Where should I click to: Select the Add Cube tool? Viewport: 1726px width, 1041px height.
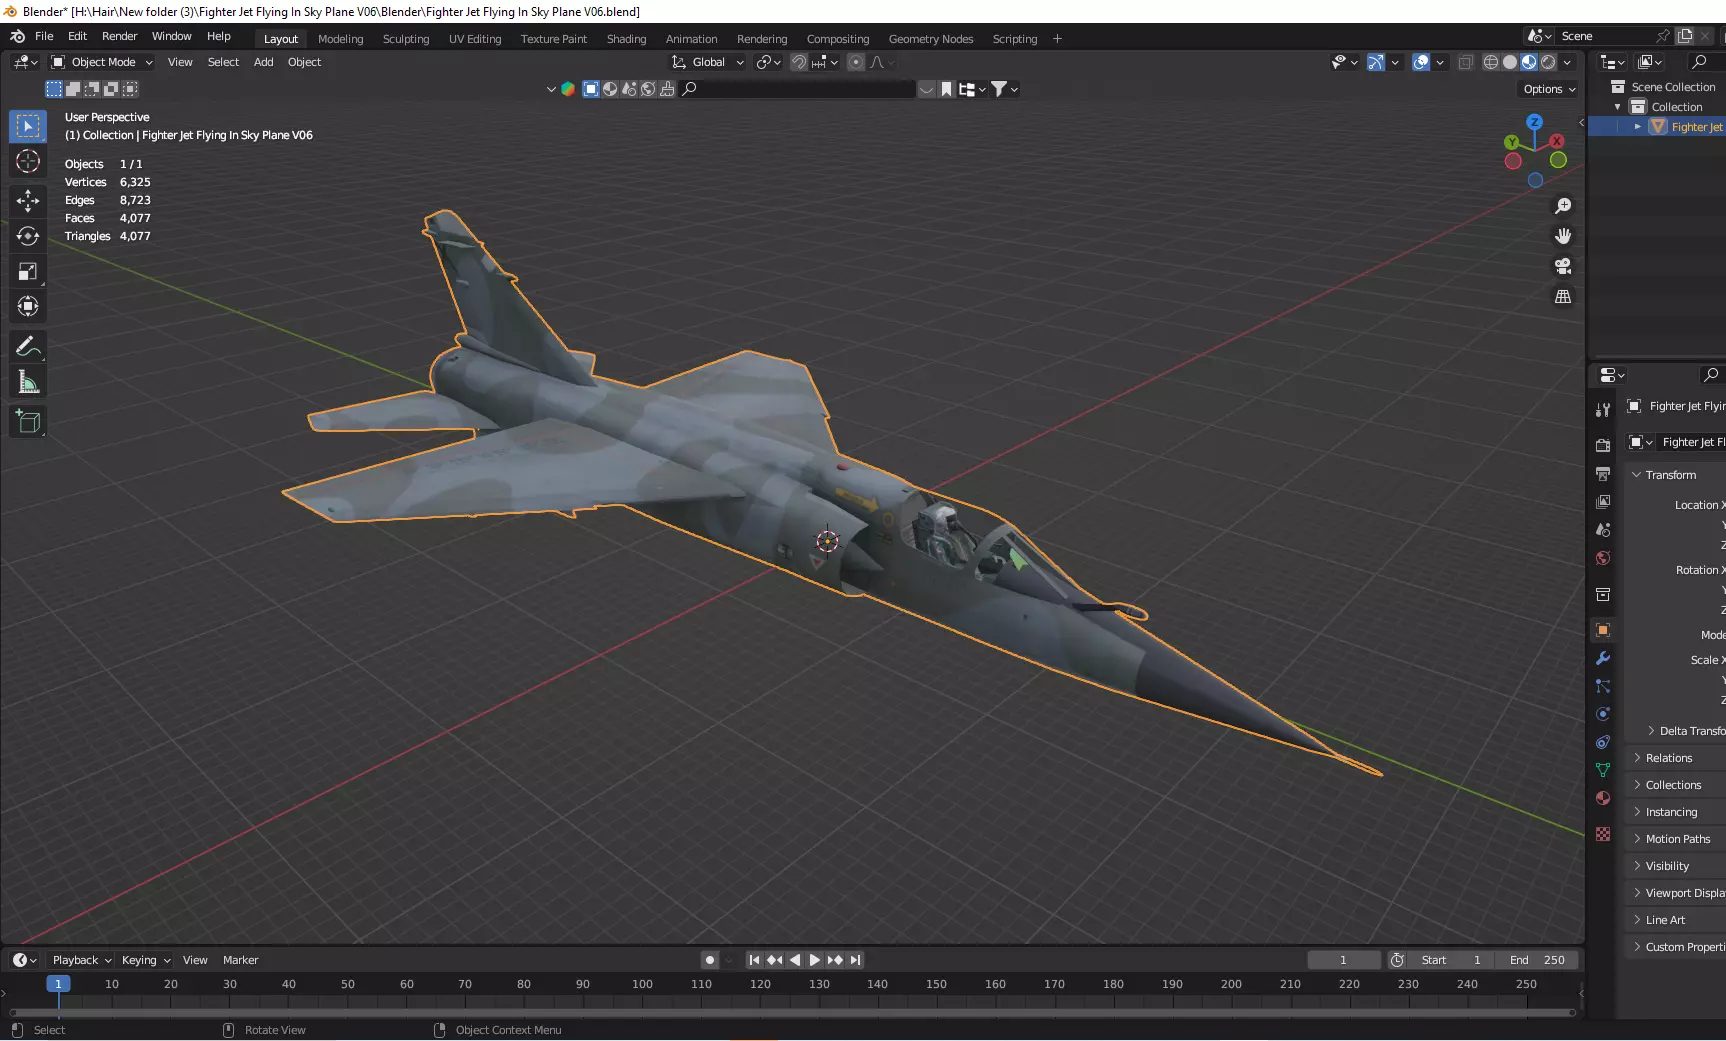pyautogui.click(x=28, y=422)
